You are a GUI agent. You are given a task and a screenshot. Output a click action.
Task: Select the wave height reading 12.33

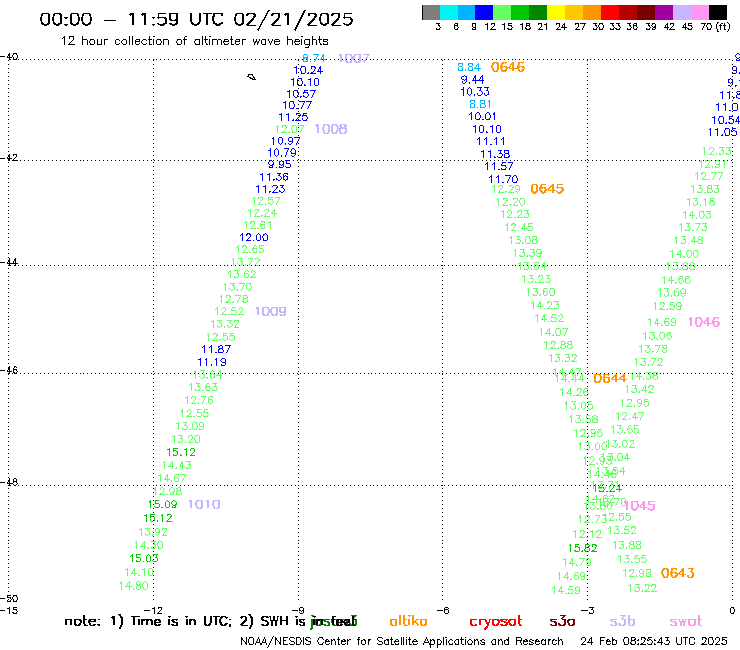click(716, 151)
